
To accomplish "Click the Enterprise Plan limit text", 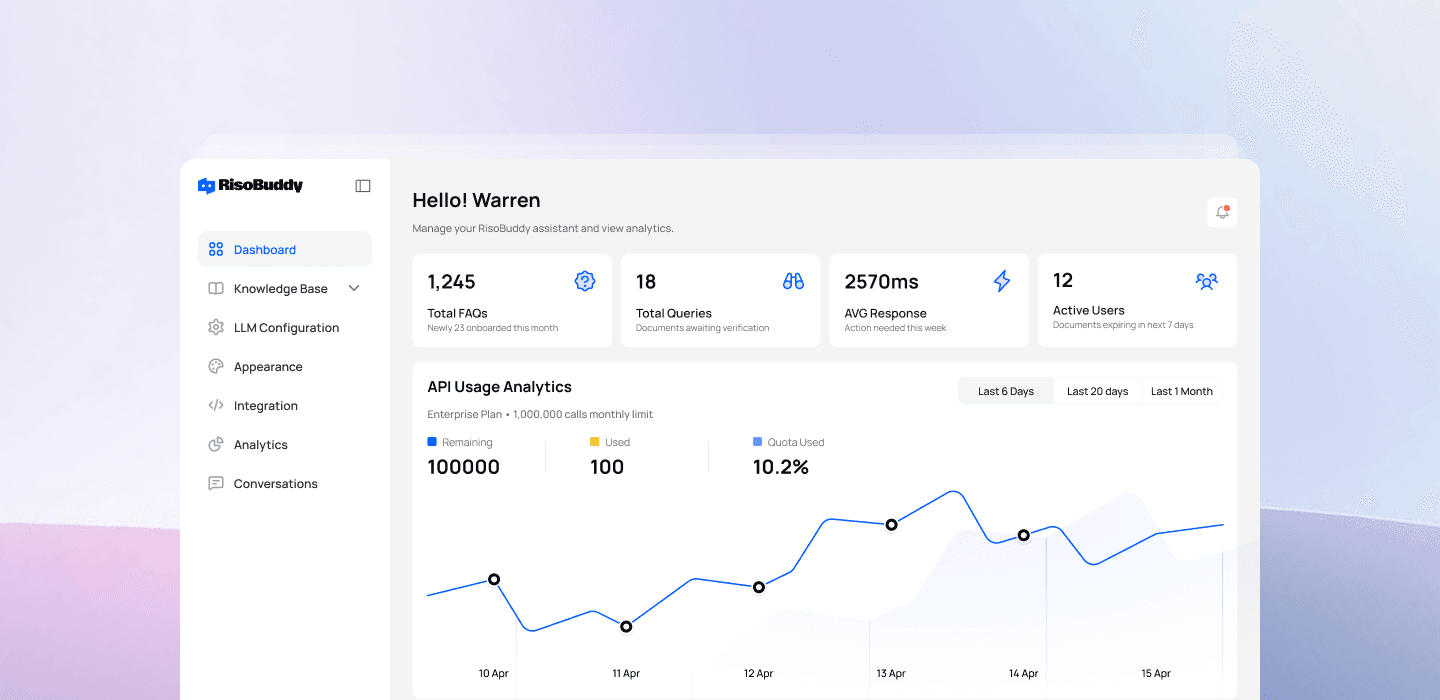I will (540, 414).
